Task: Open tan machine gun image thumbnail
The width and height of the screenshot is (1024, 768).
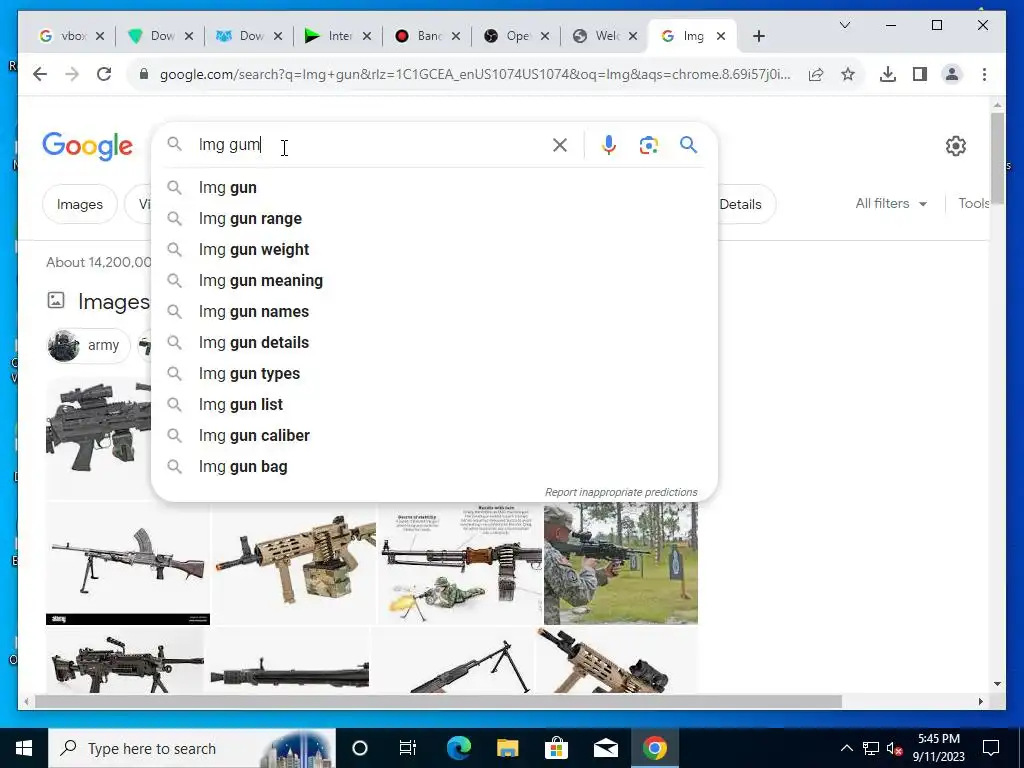Action: point(294,563)
